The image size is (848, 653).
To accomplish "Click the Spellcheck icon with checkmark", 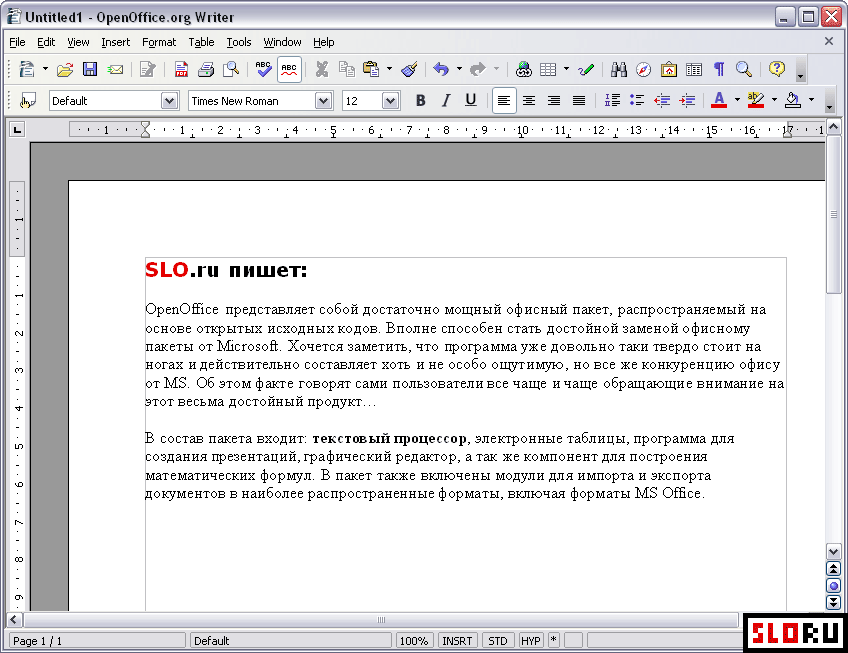I will point(263,69).
